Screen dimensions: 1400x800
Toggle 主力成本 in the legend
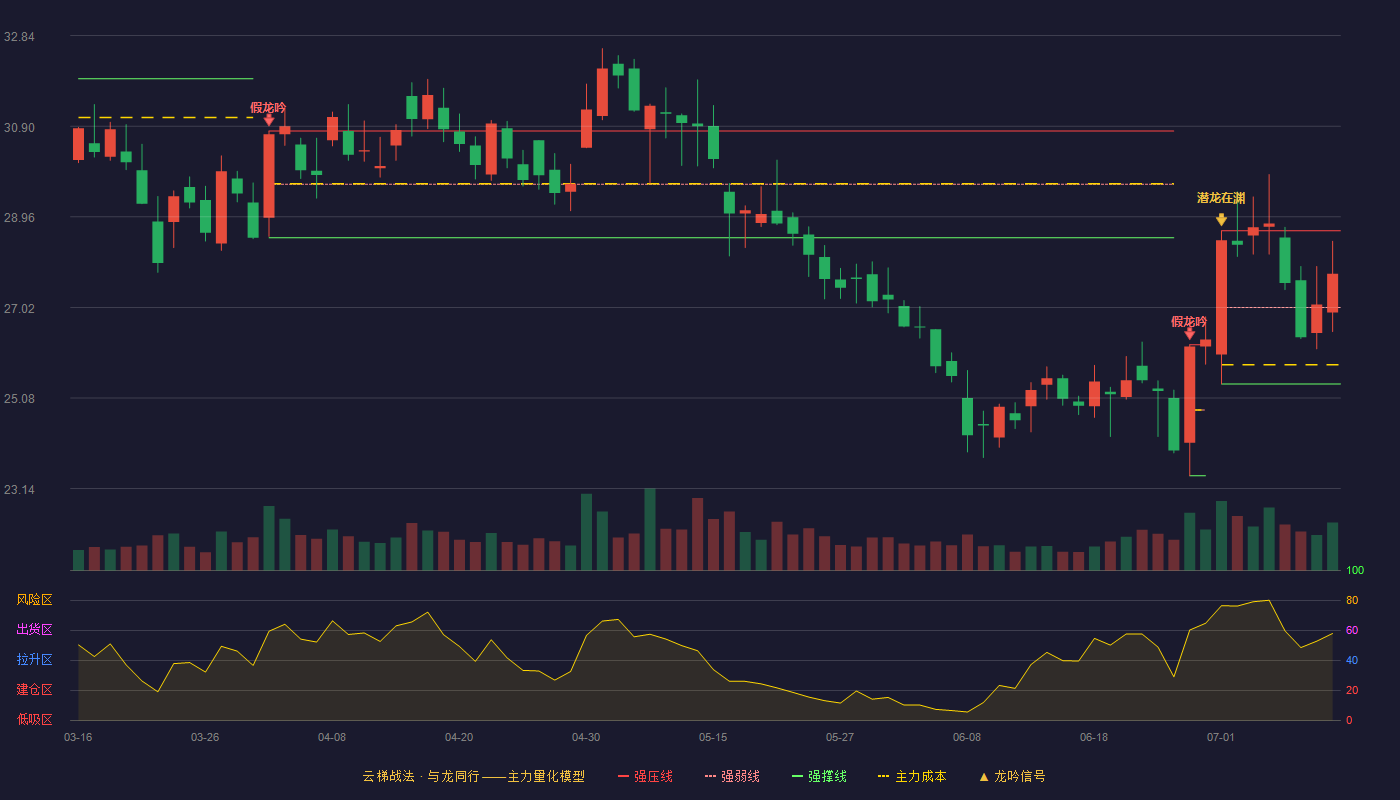911,776
